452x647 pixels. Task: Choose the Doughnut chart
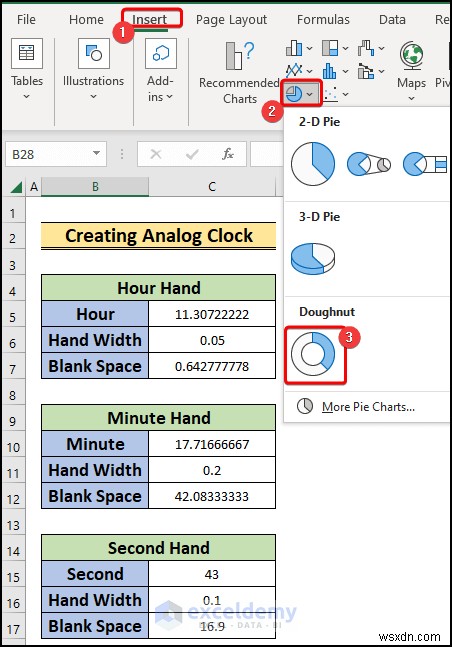(313, 354)
